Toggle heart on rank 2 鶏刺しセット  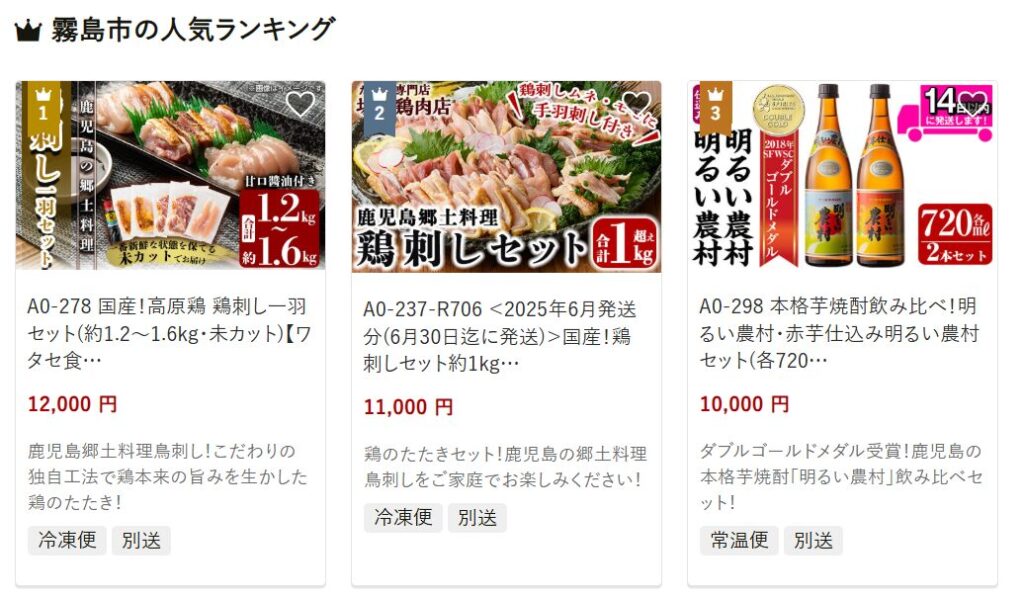point(637,104)
